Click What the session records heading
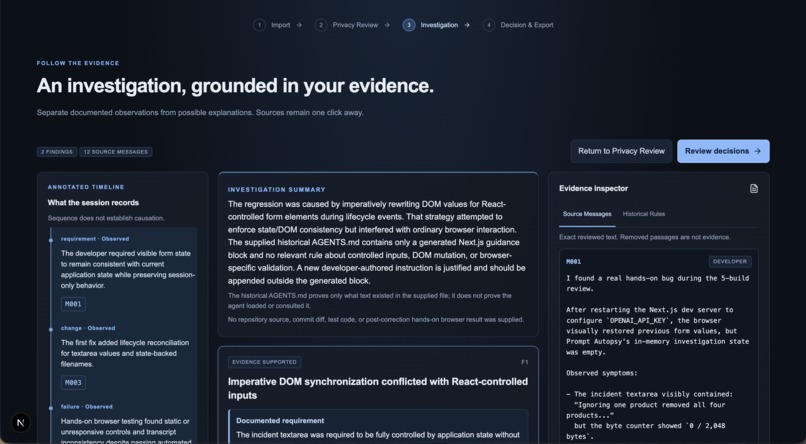The image size is (806, 444). click(93, 202)
